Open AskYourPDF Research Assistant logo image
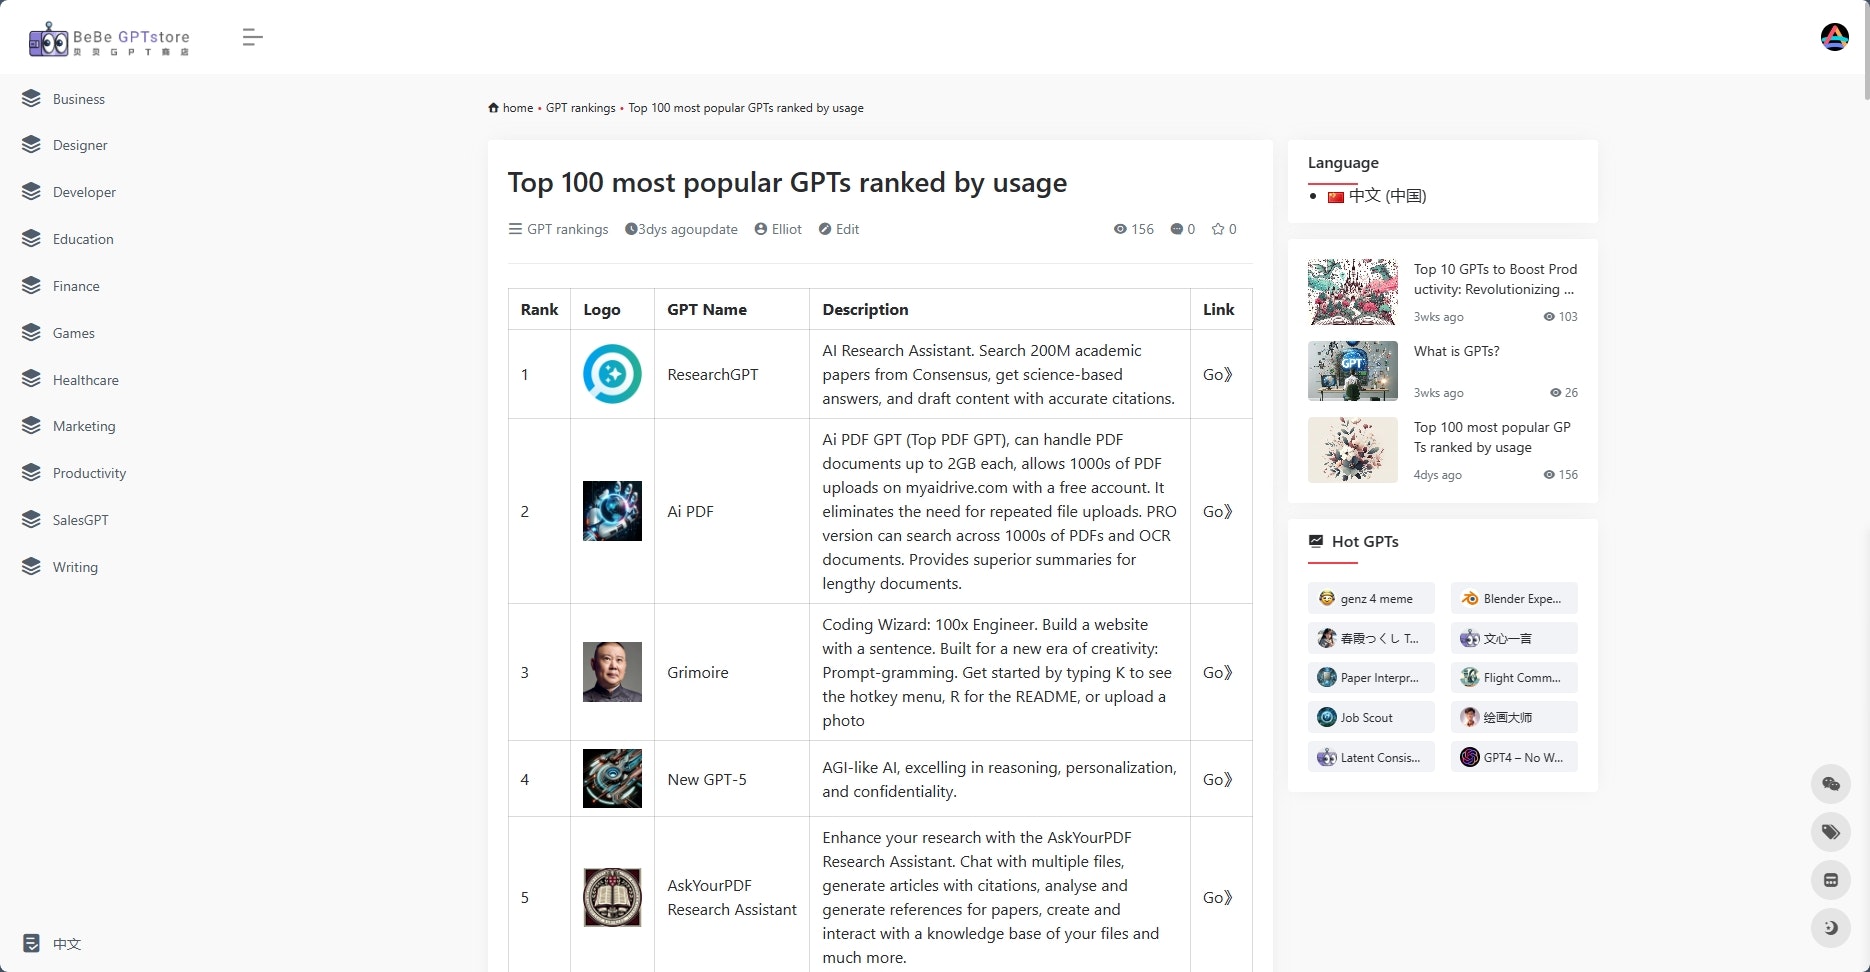The height and width of the screenshot is (972, 1870). 612,897
